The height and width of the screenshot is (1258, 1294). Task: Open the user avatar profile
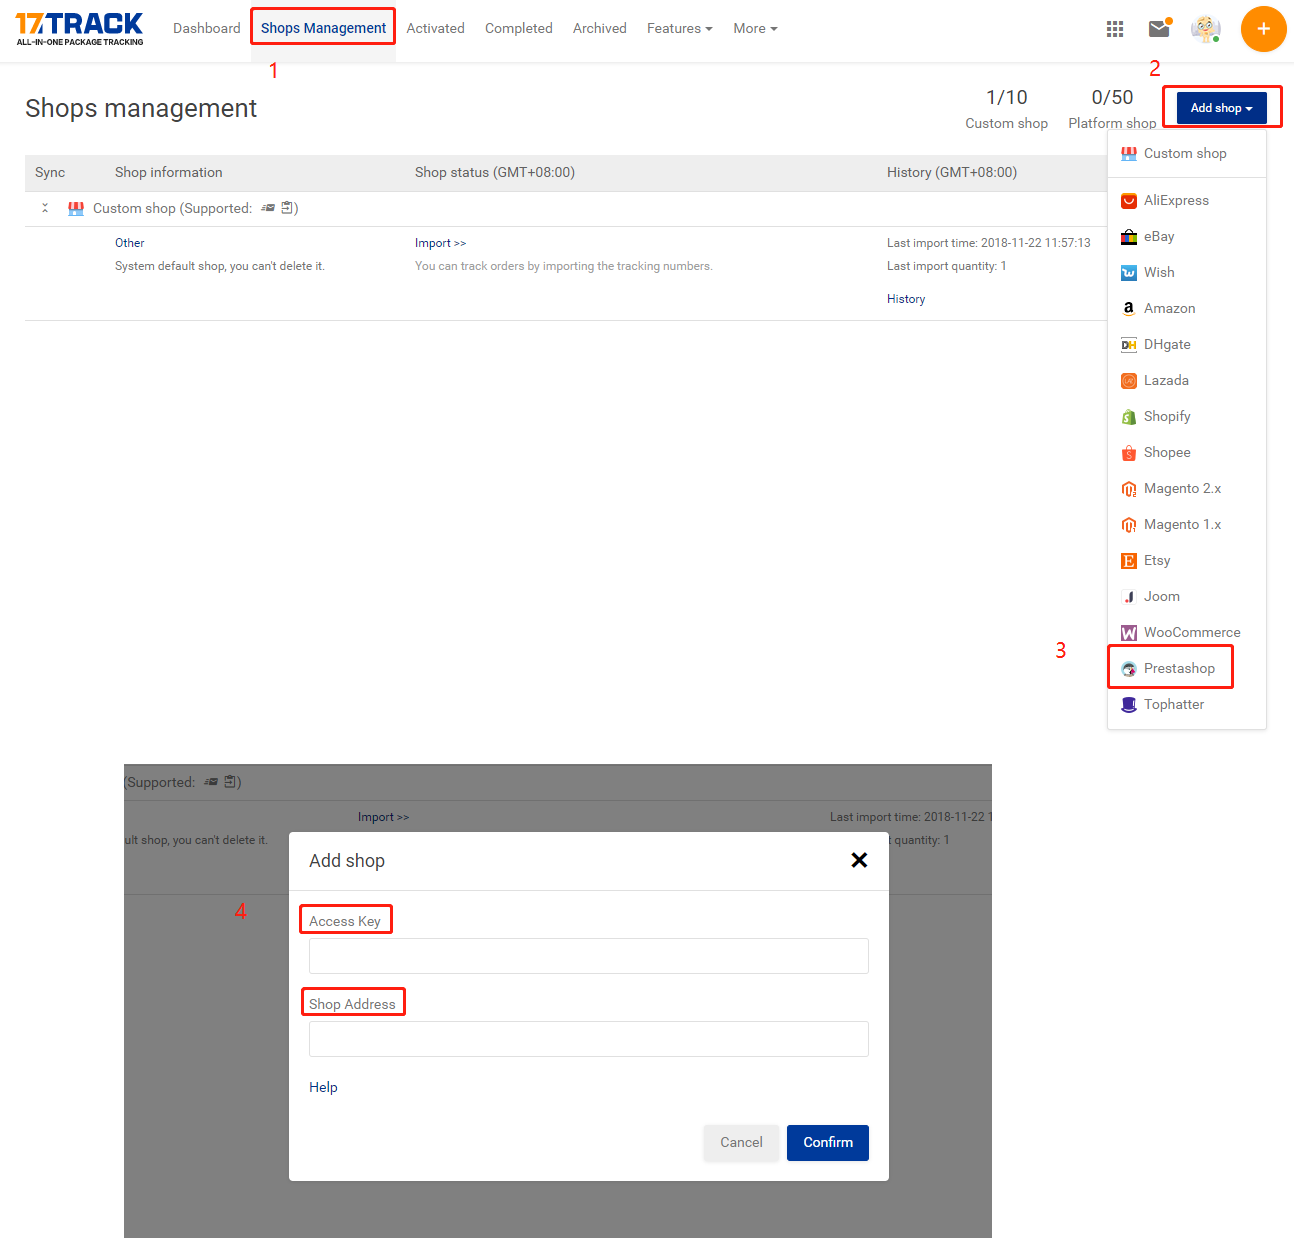coord(1206,28)
